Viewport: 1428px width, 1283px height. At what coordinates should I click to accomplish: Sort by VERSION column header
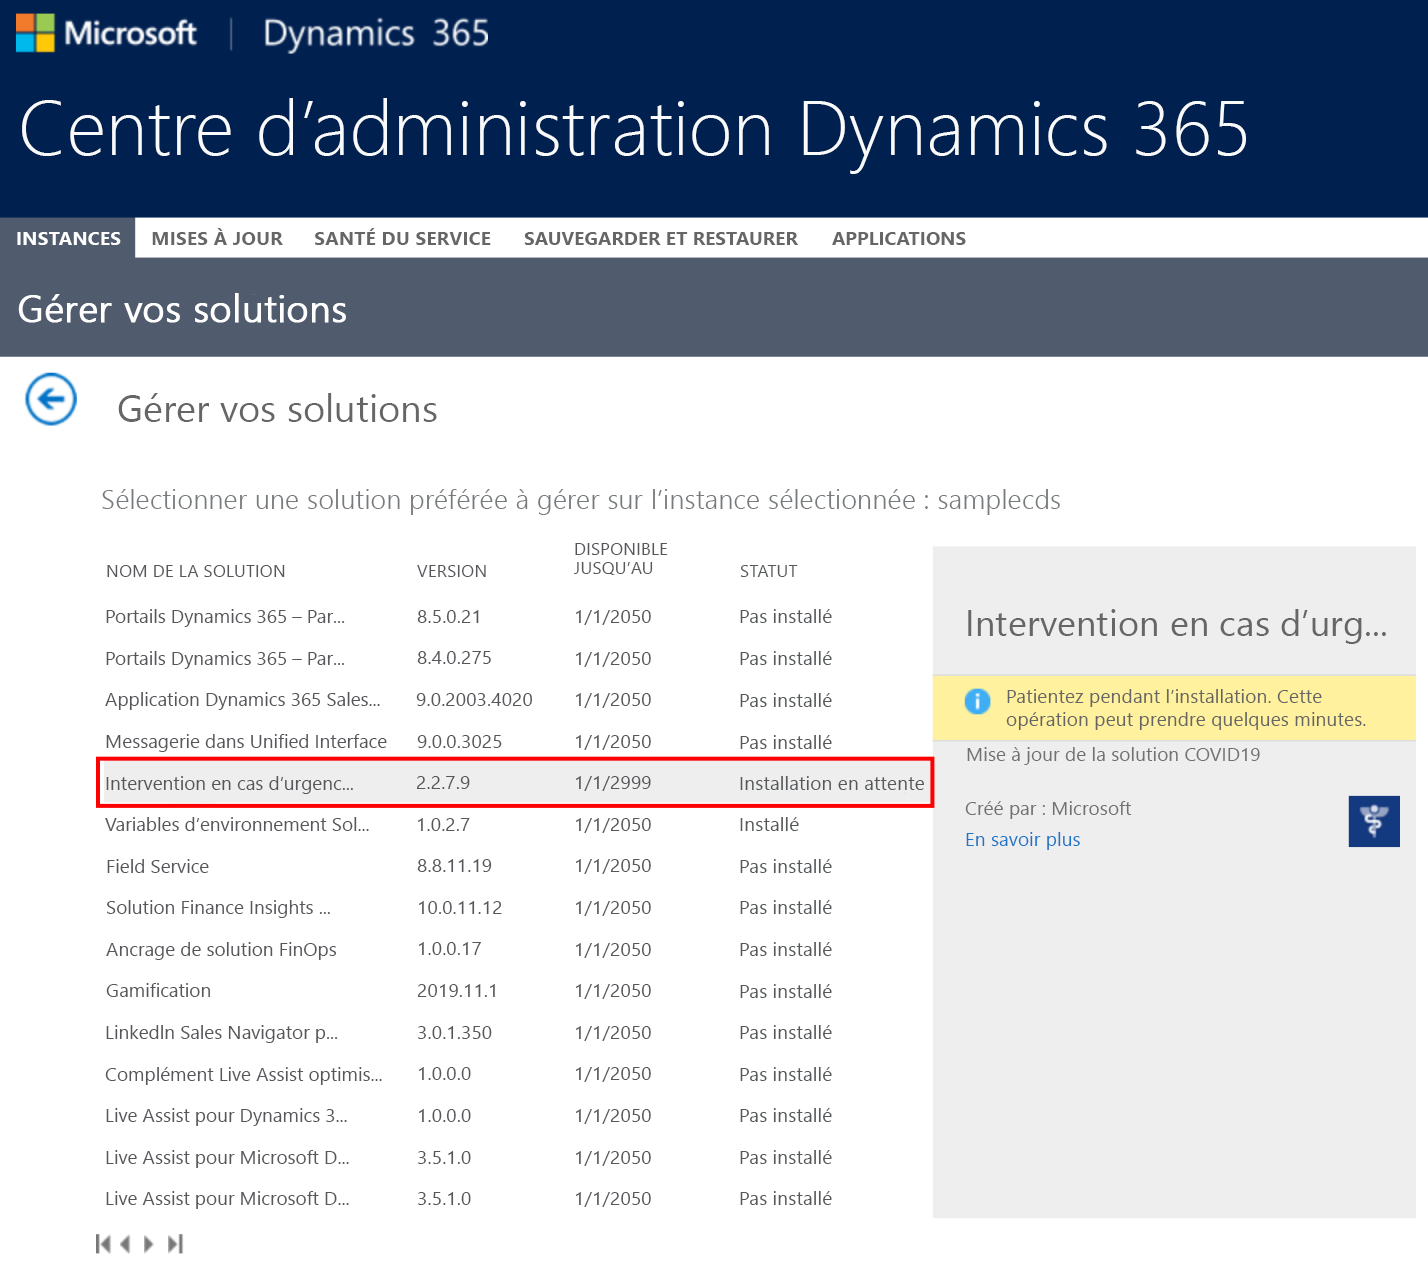coord(452,571)
